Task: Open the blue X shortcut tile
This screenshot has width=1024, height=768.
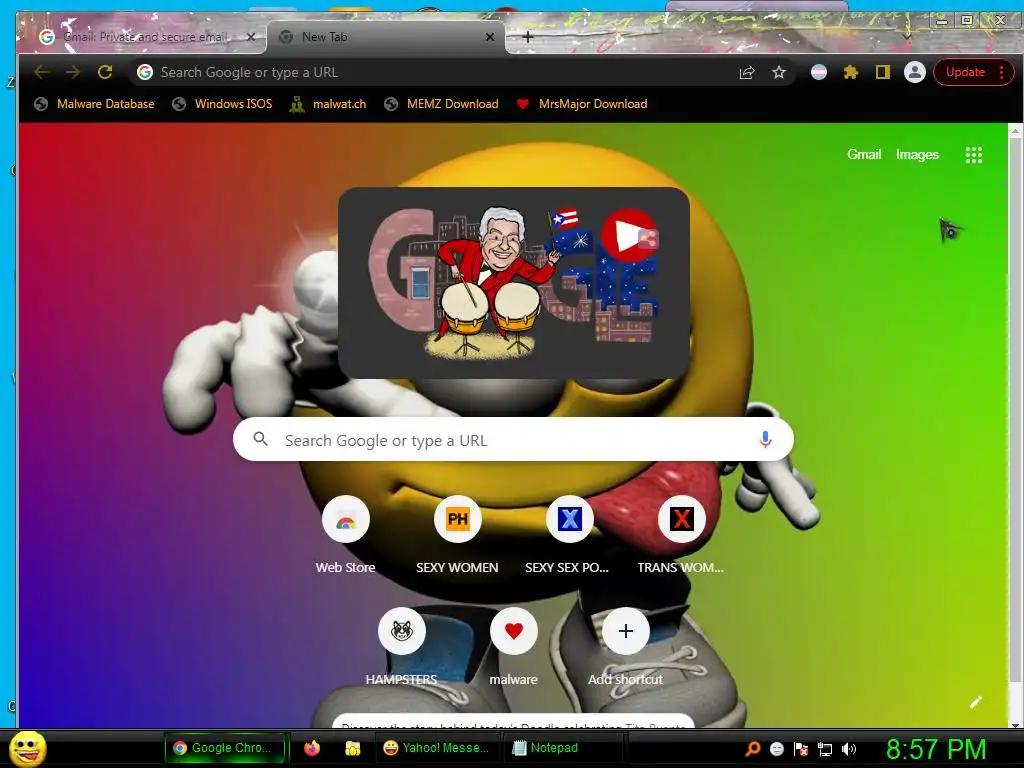Action: 569,519
